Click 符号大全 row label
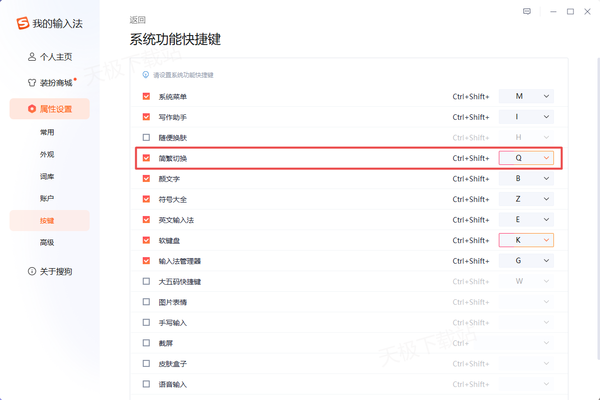 (173, 199)
